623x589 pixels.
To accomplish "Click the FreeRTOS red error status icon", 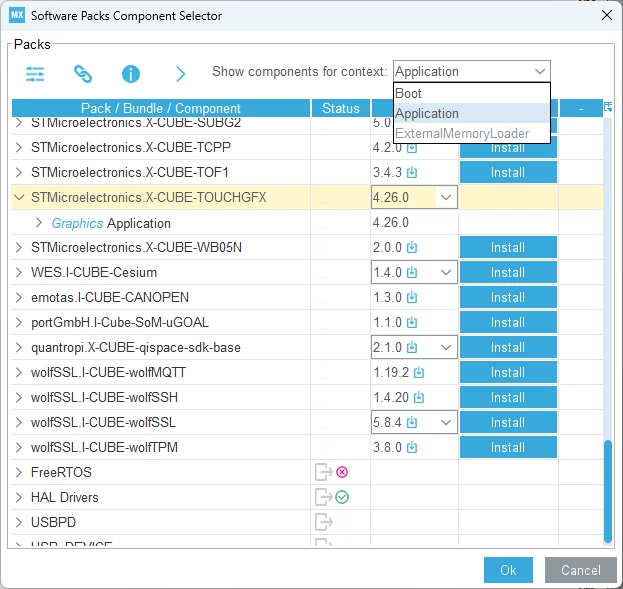I will pyautogui.click(x=342, y=472).
